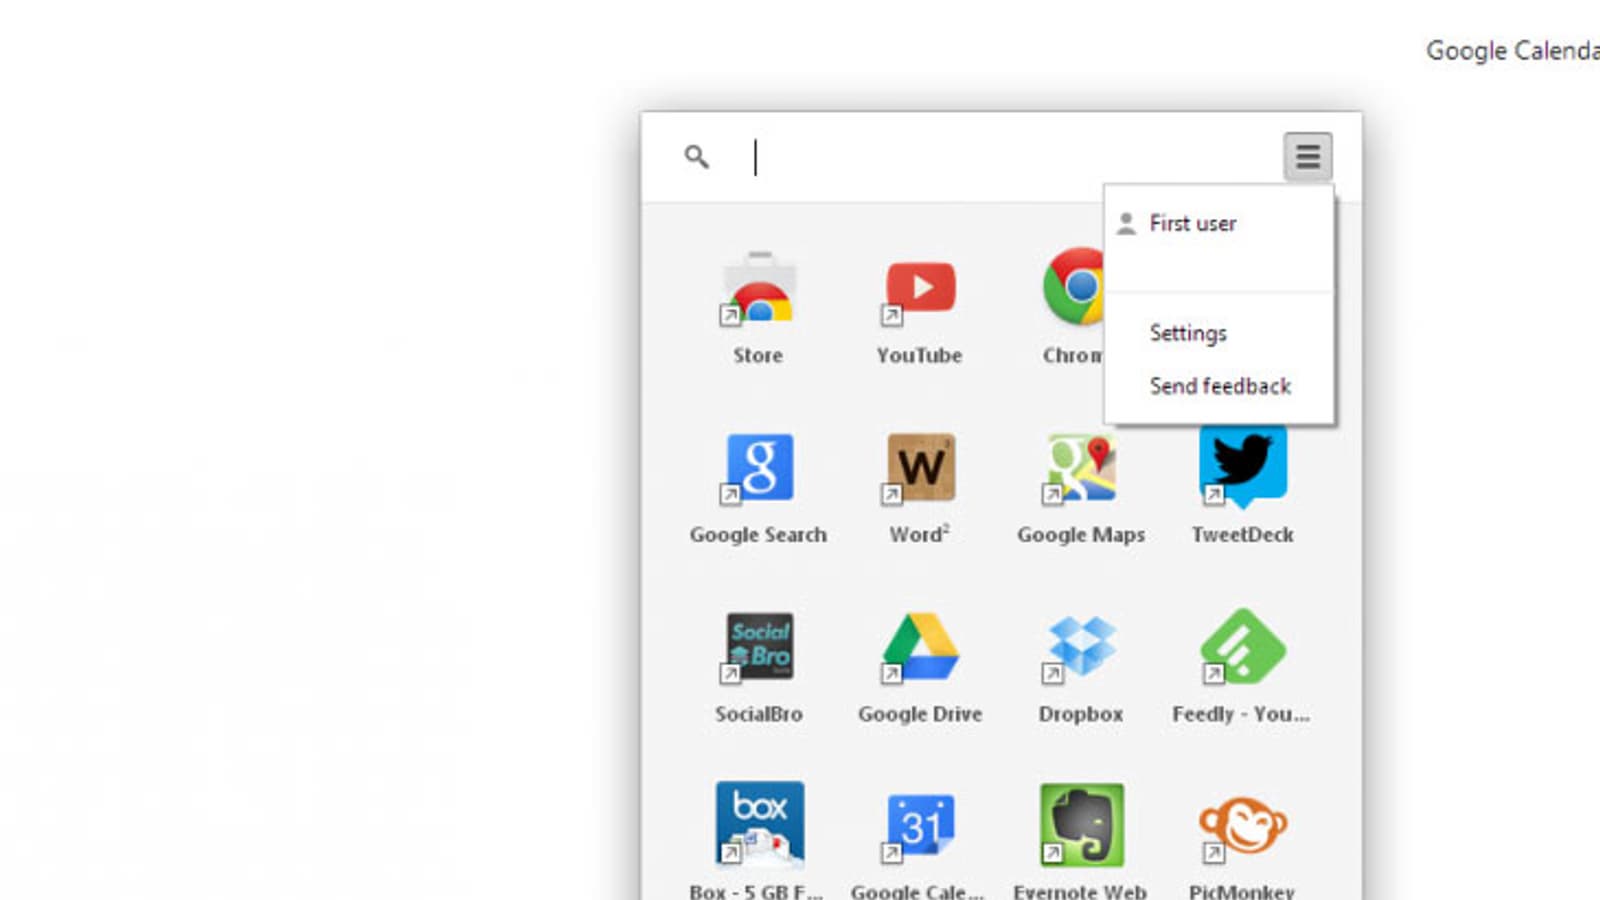Open the Word² game app
This screenshot has height=900, width=1600.
(920, 467)
